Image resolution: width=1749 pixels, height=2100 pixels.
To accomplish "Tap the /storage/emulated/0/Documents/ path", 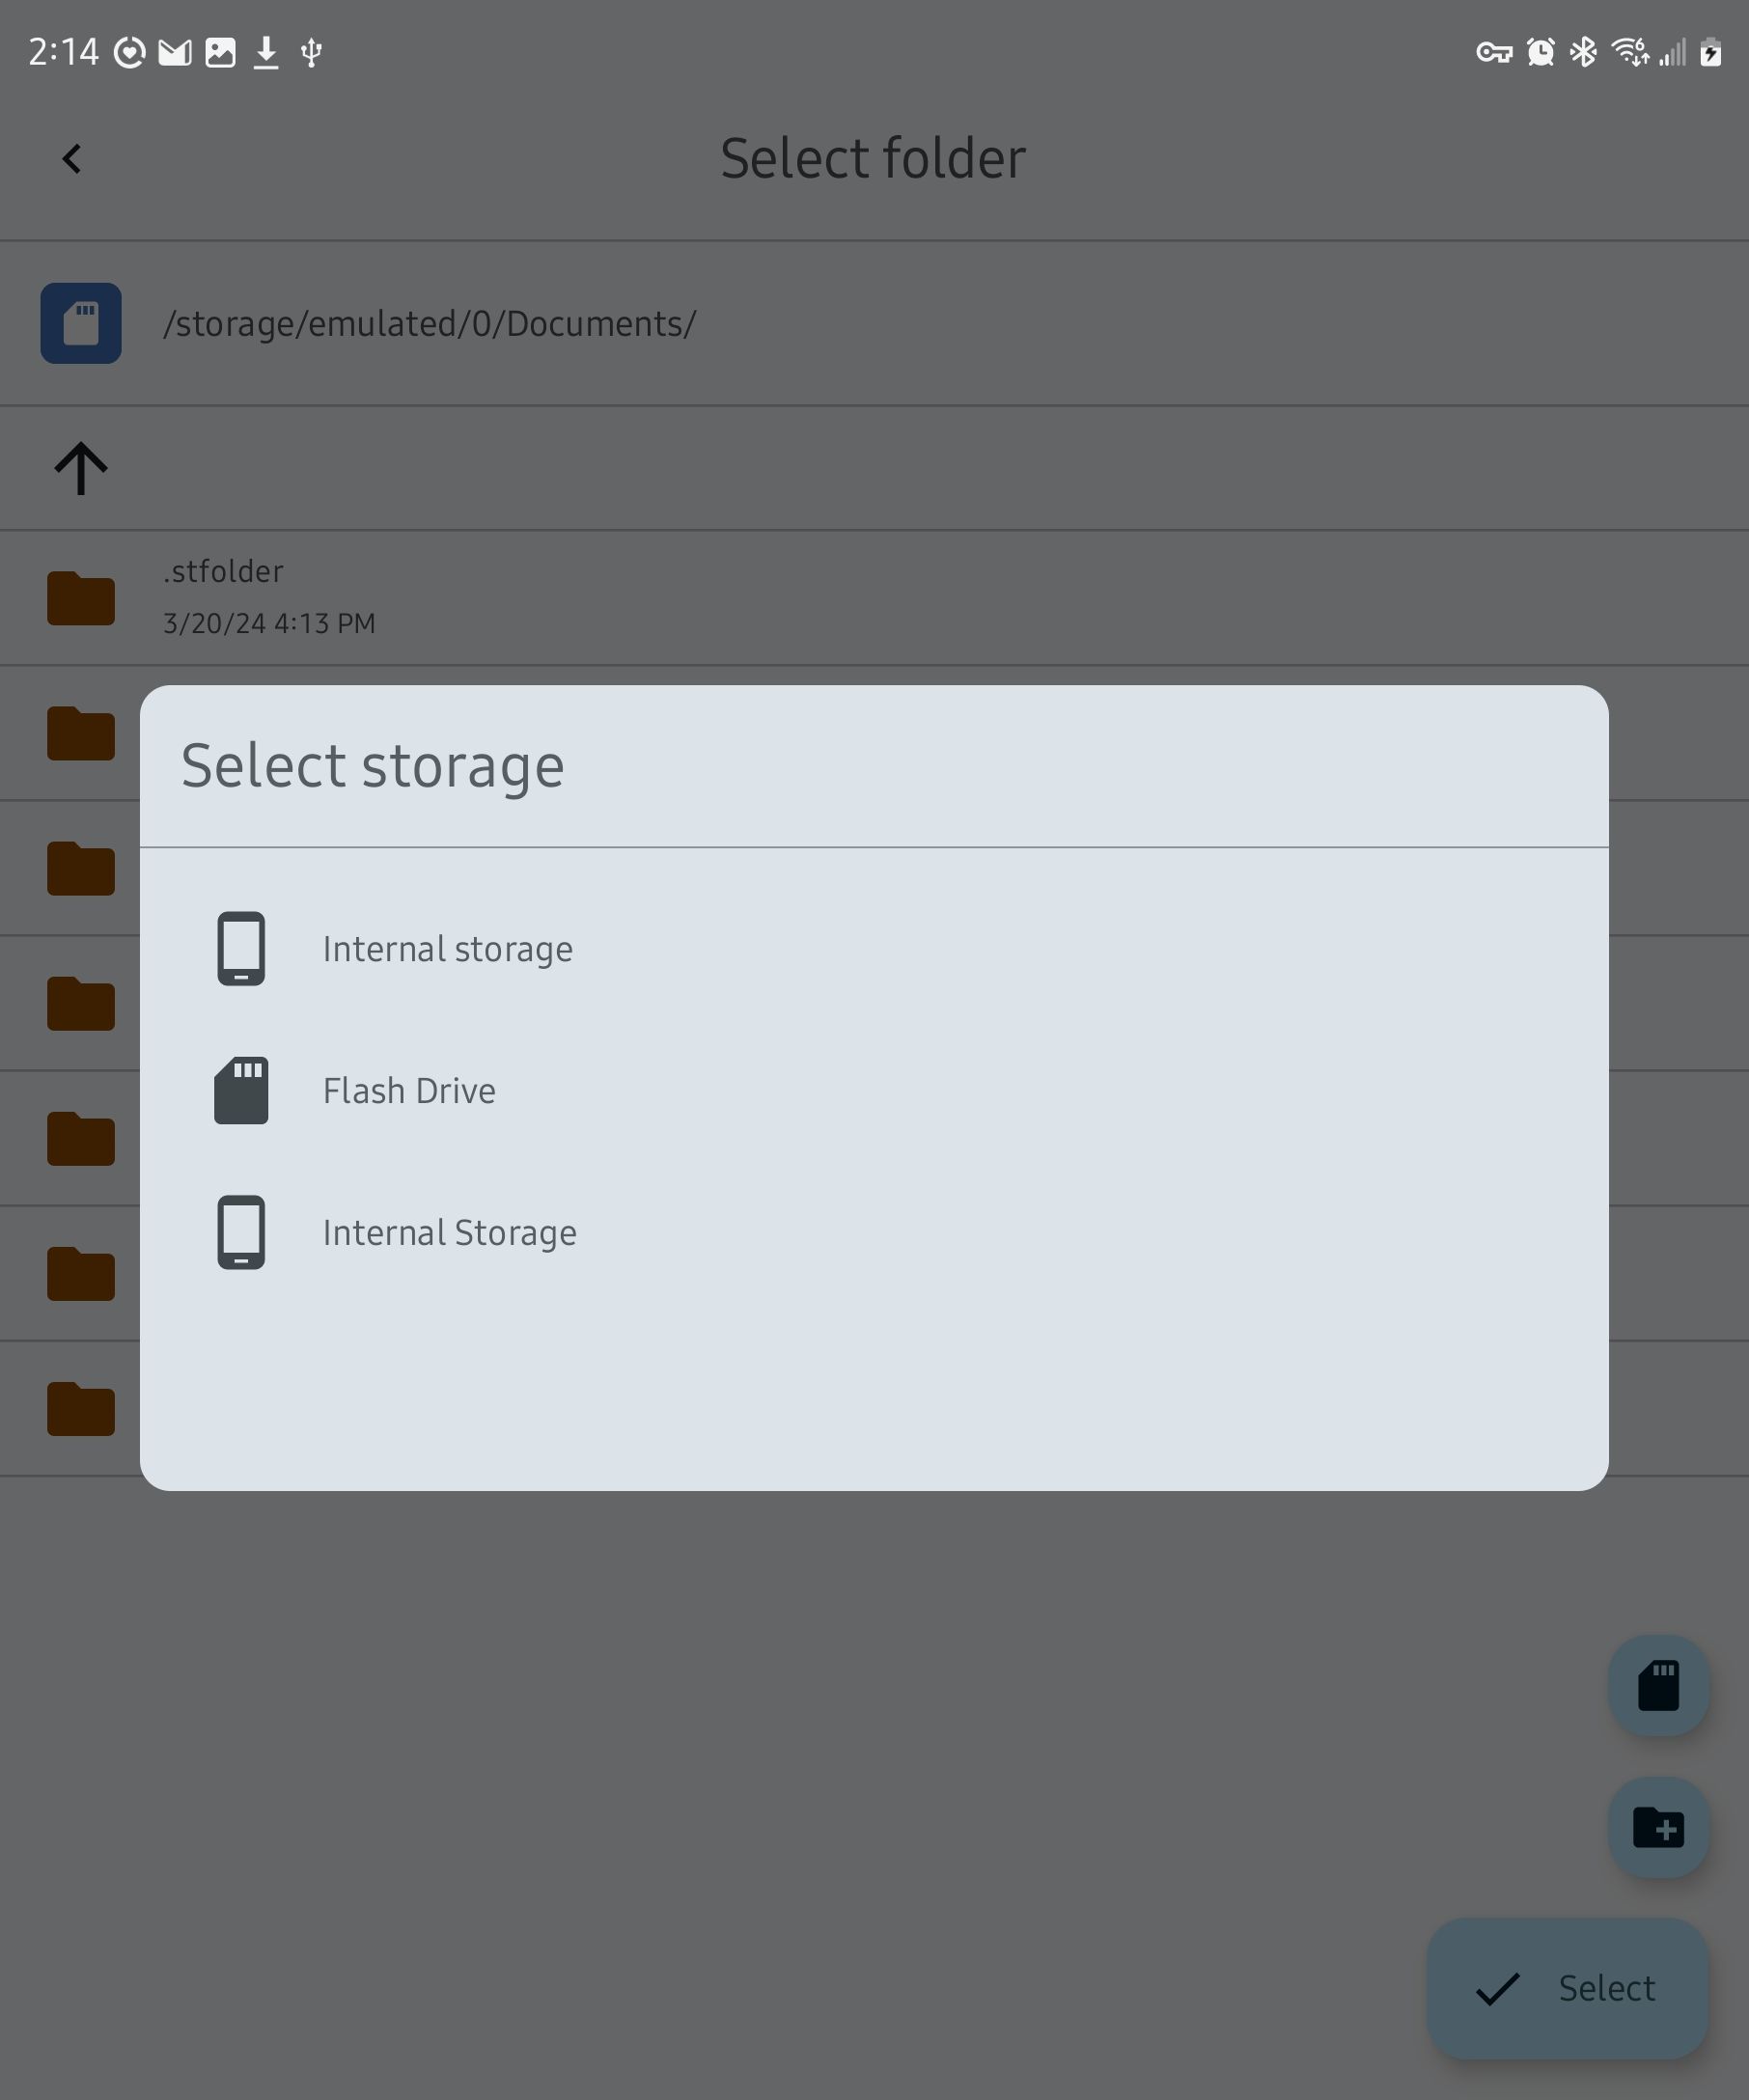I will [x=429, y=324].
